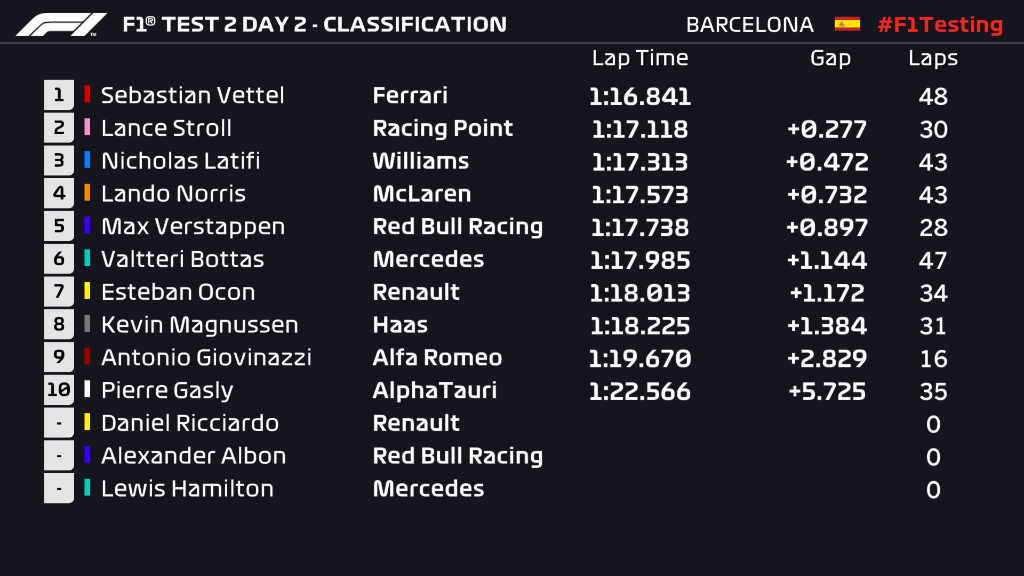
Task: Click position 1 number badge
Action: 59,95
